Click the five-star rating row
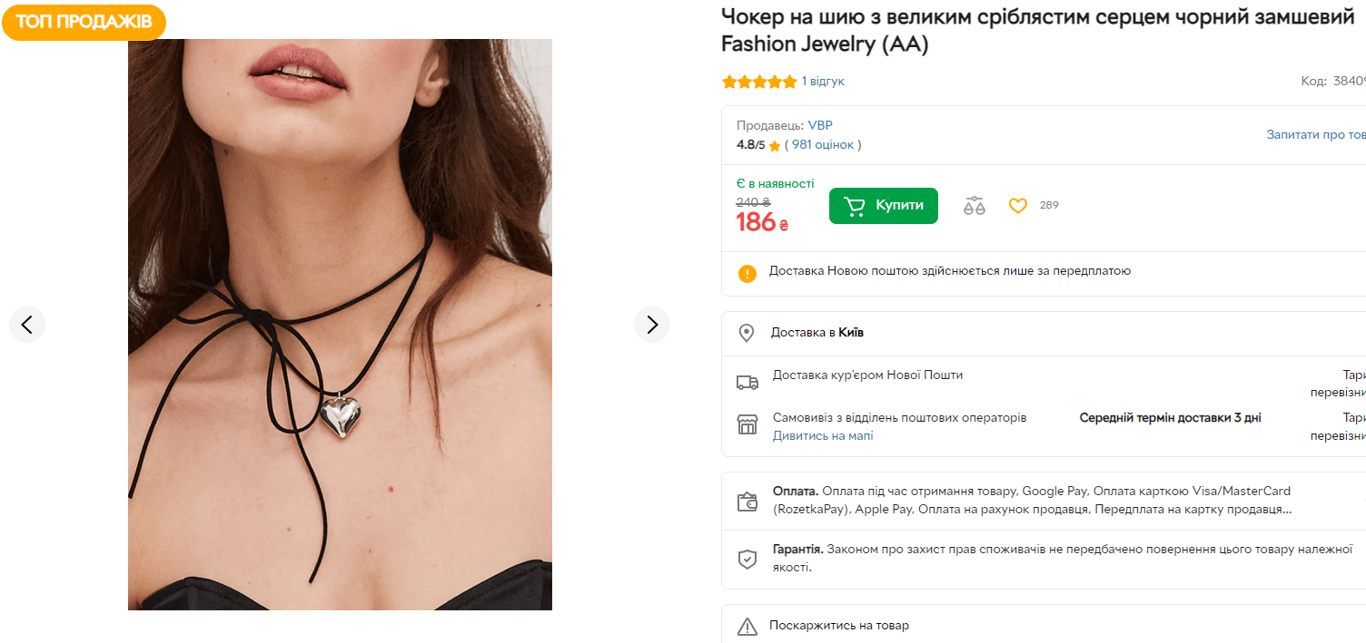1366x643 pixels. point(758,81)
